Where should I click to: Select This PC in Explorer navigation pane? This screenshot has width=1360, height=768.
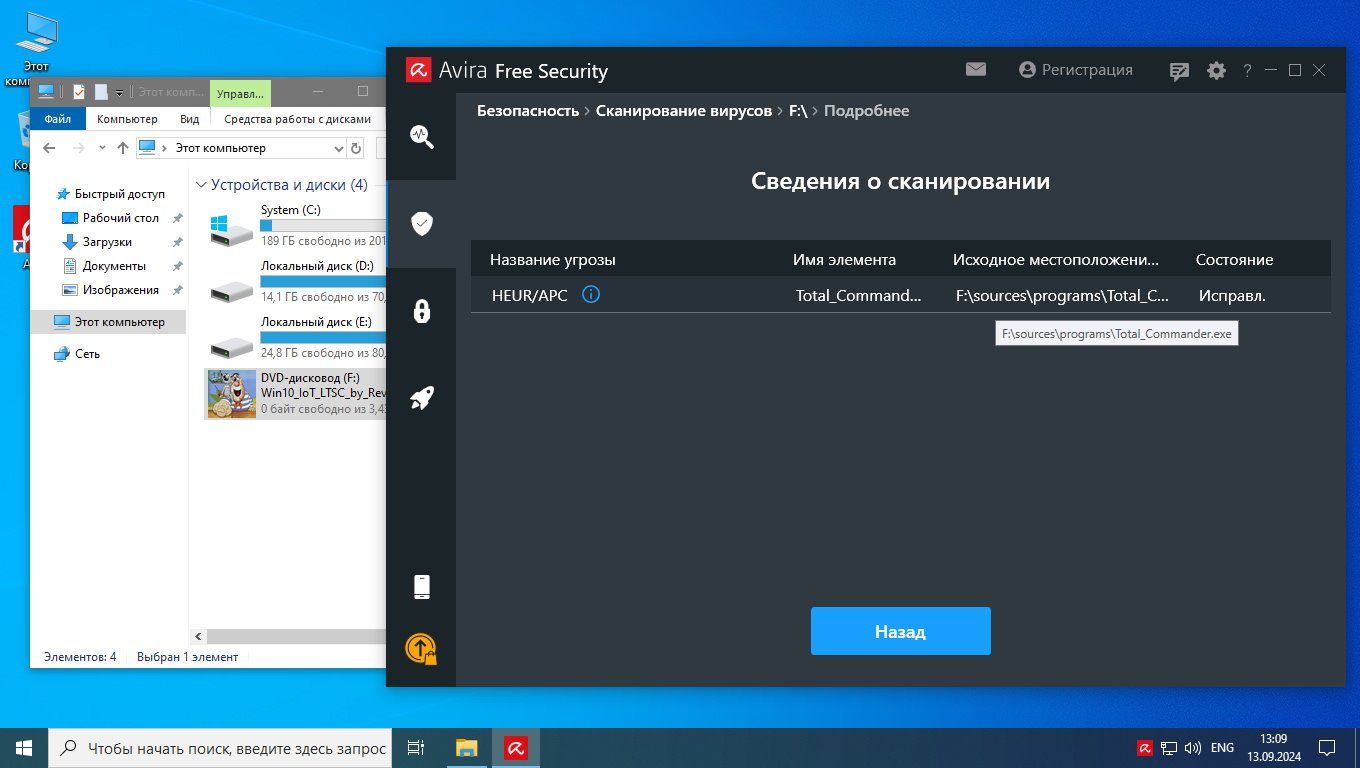[108, 322]
